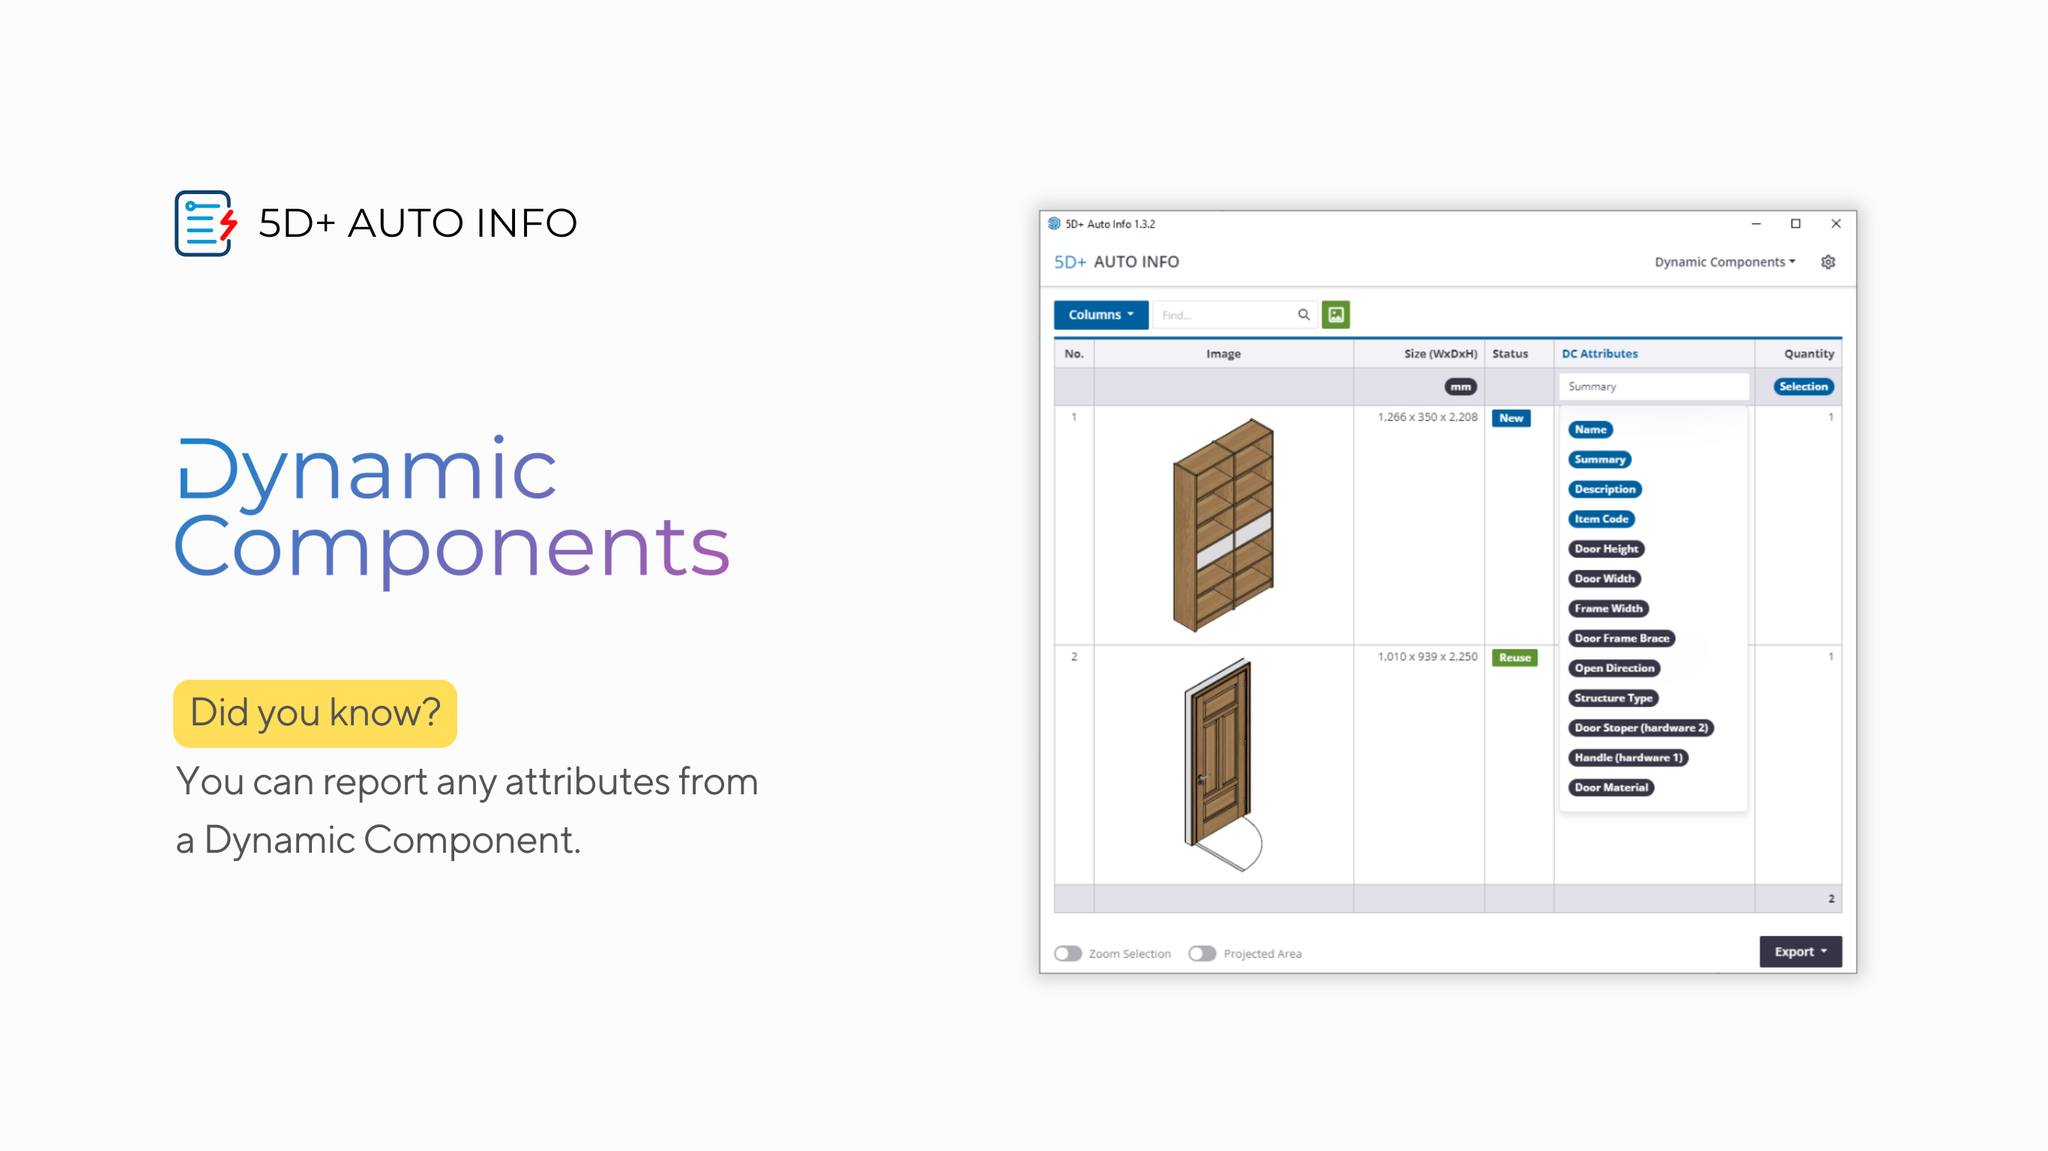Select the Door Frame Brace attribute tag

coord(1622,639)
